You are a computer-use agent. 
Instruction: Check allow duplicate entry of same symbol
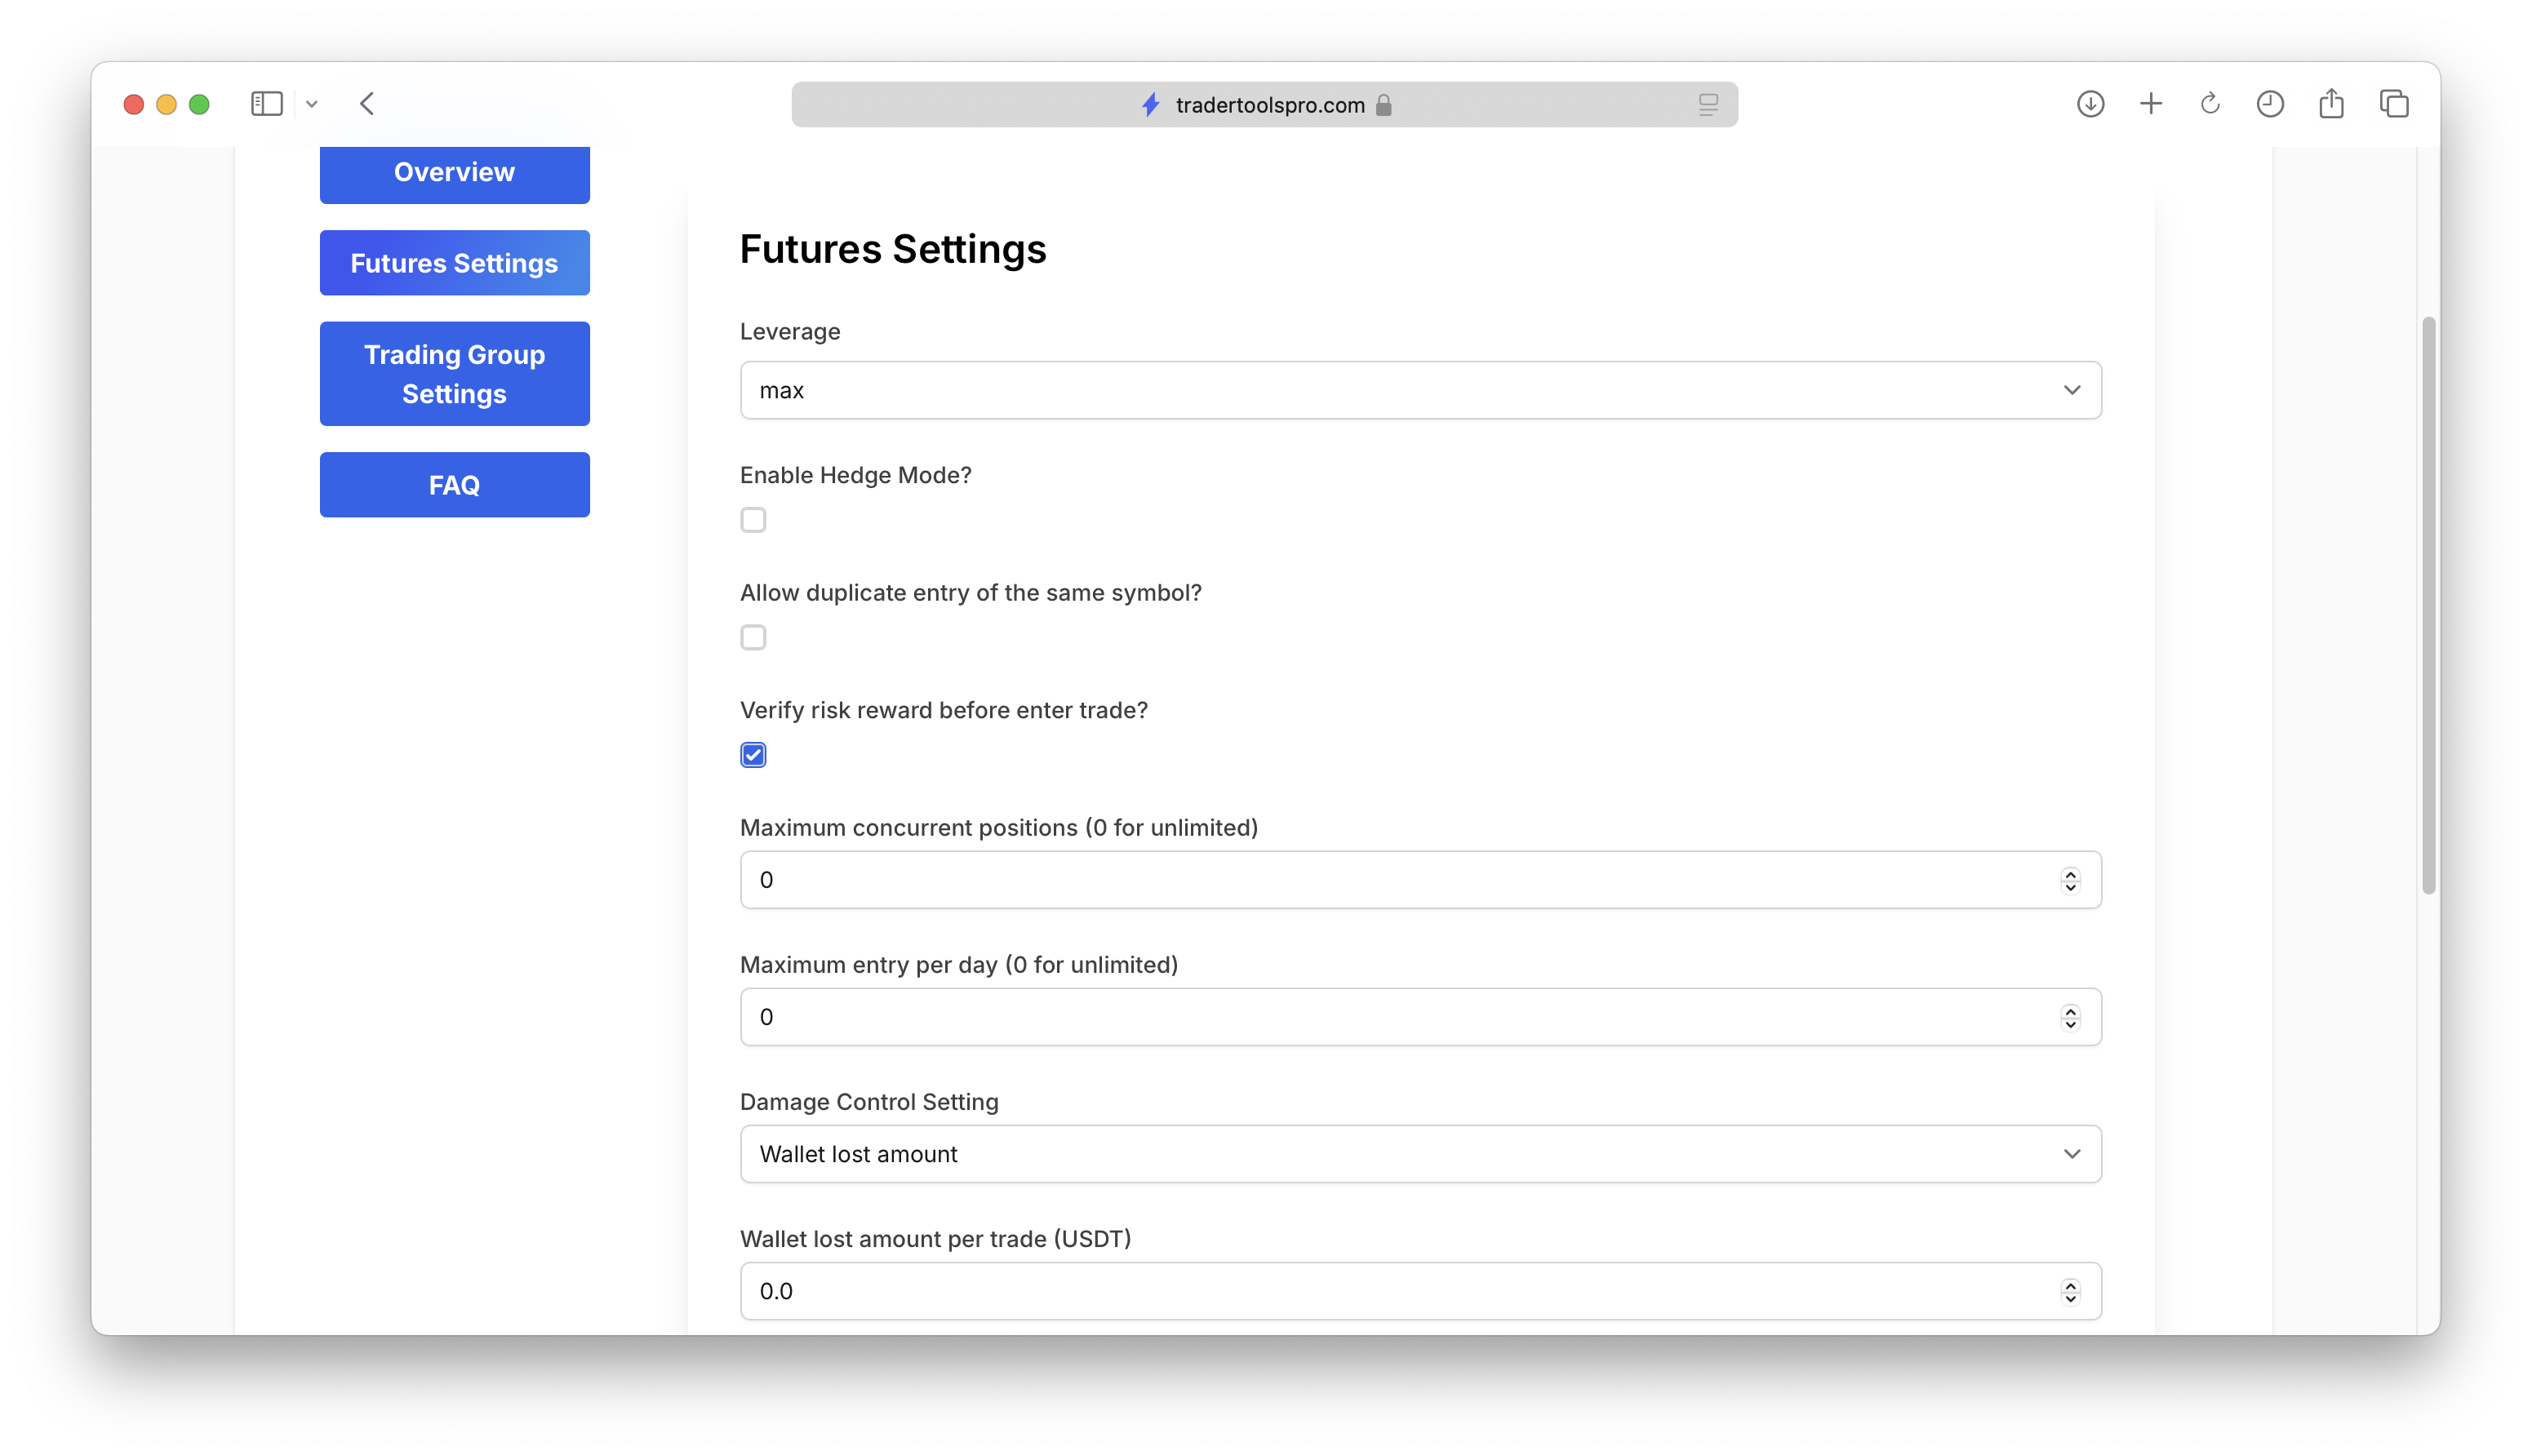(753, 638)
